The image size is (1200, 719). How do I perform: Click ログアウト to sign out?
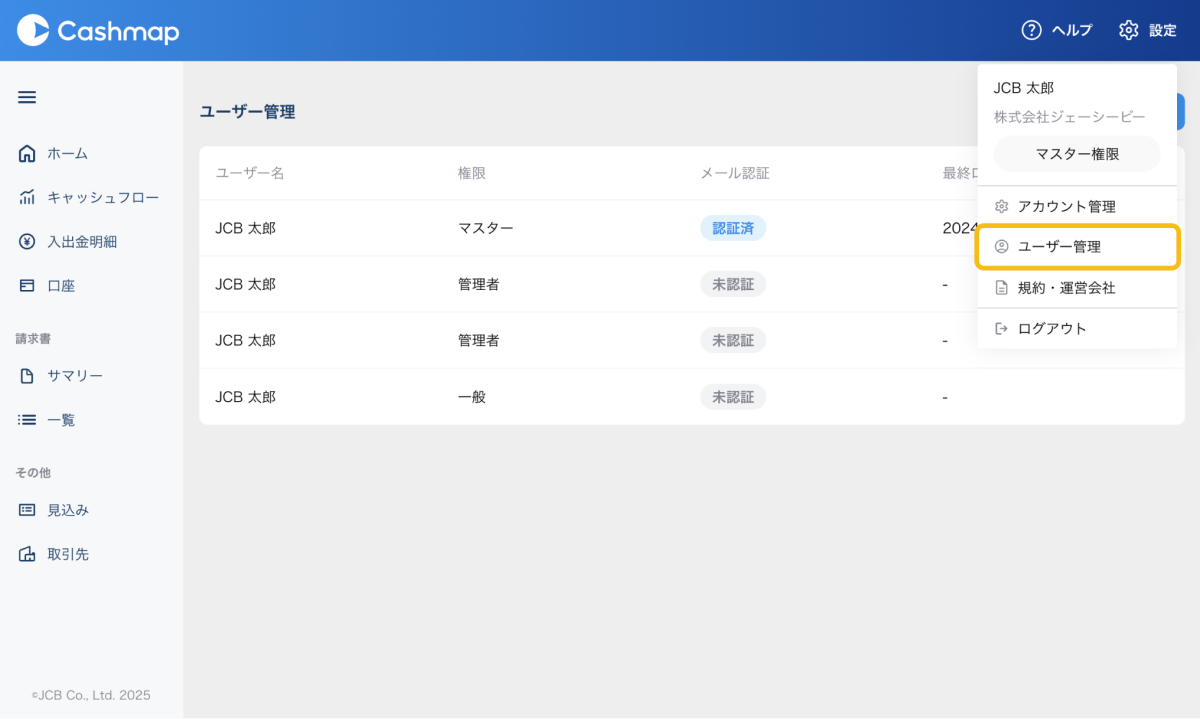1051,329
